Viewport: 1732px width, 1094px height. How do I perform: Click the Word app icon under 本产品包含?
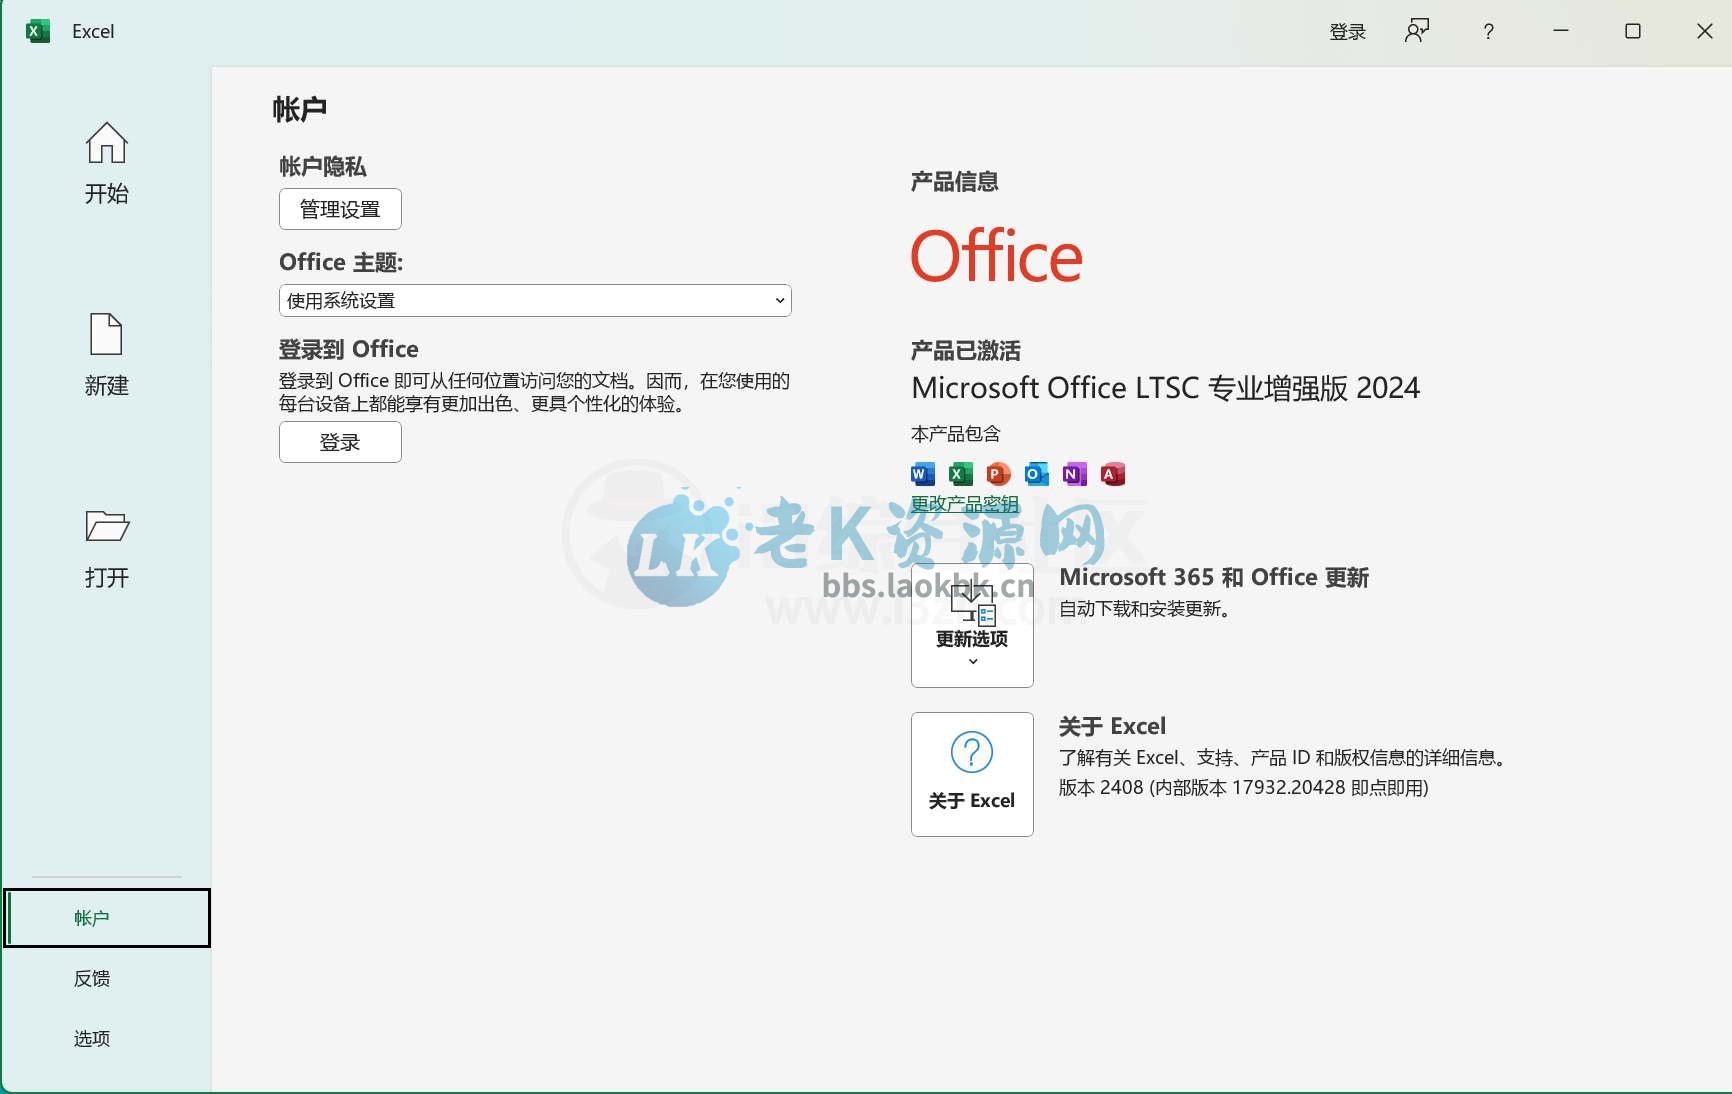pos(923,474)
